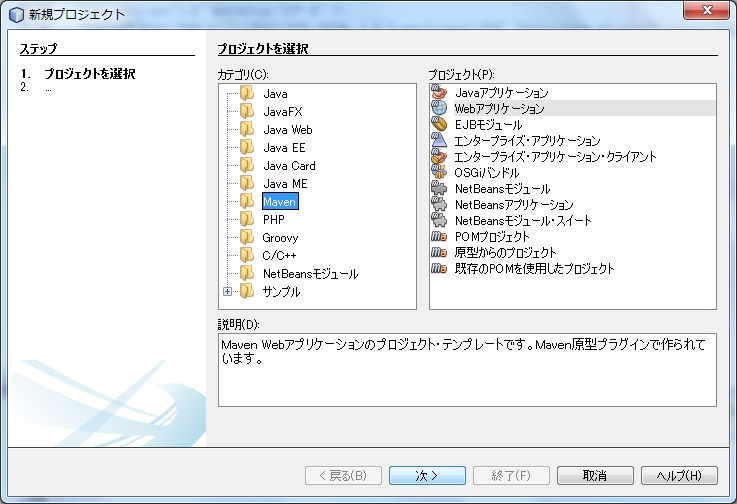This screenshot has width=737, height=504.
Task: Click the エンタープライズ・アプリケーション・クライアント icon
Action: 439,156
